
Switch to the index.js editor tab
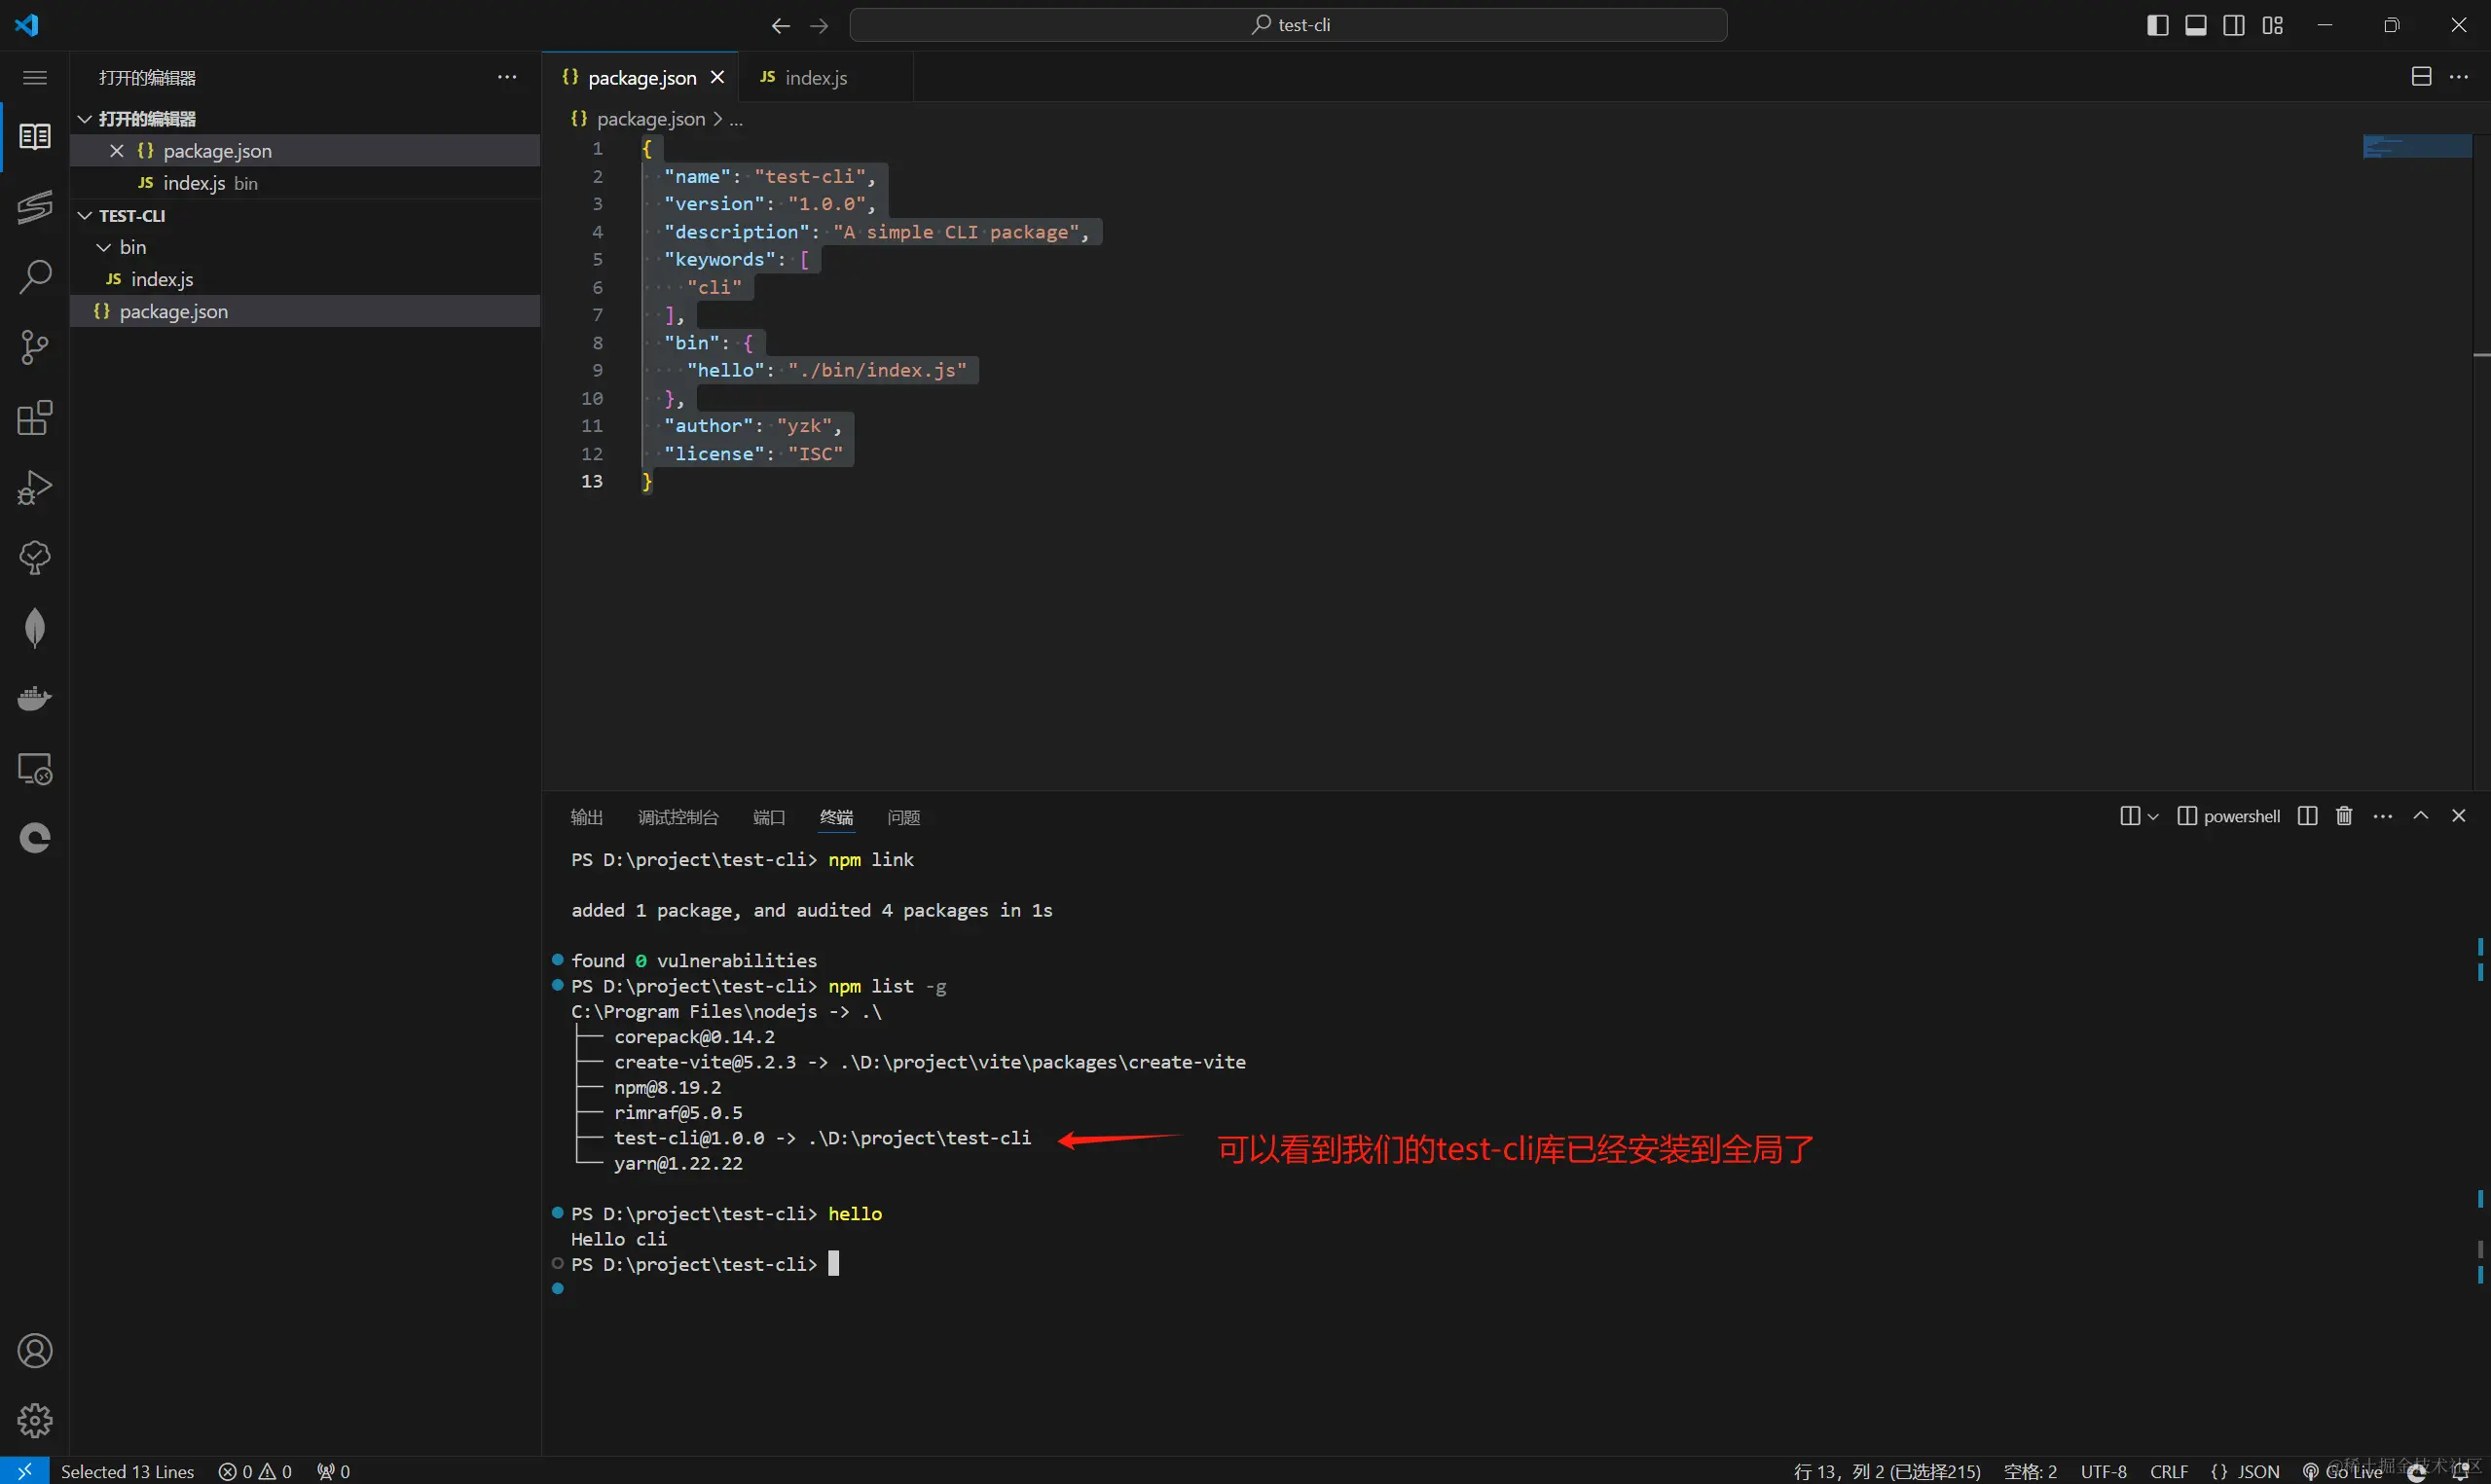(812, 77)
